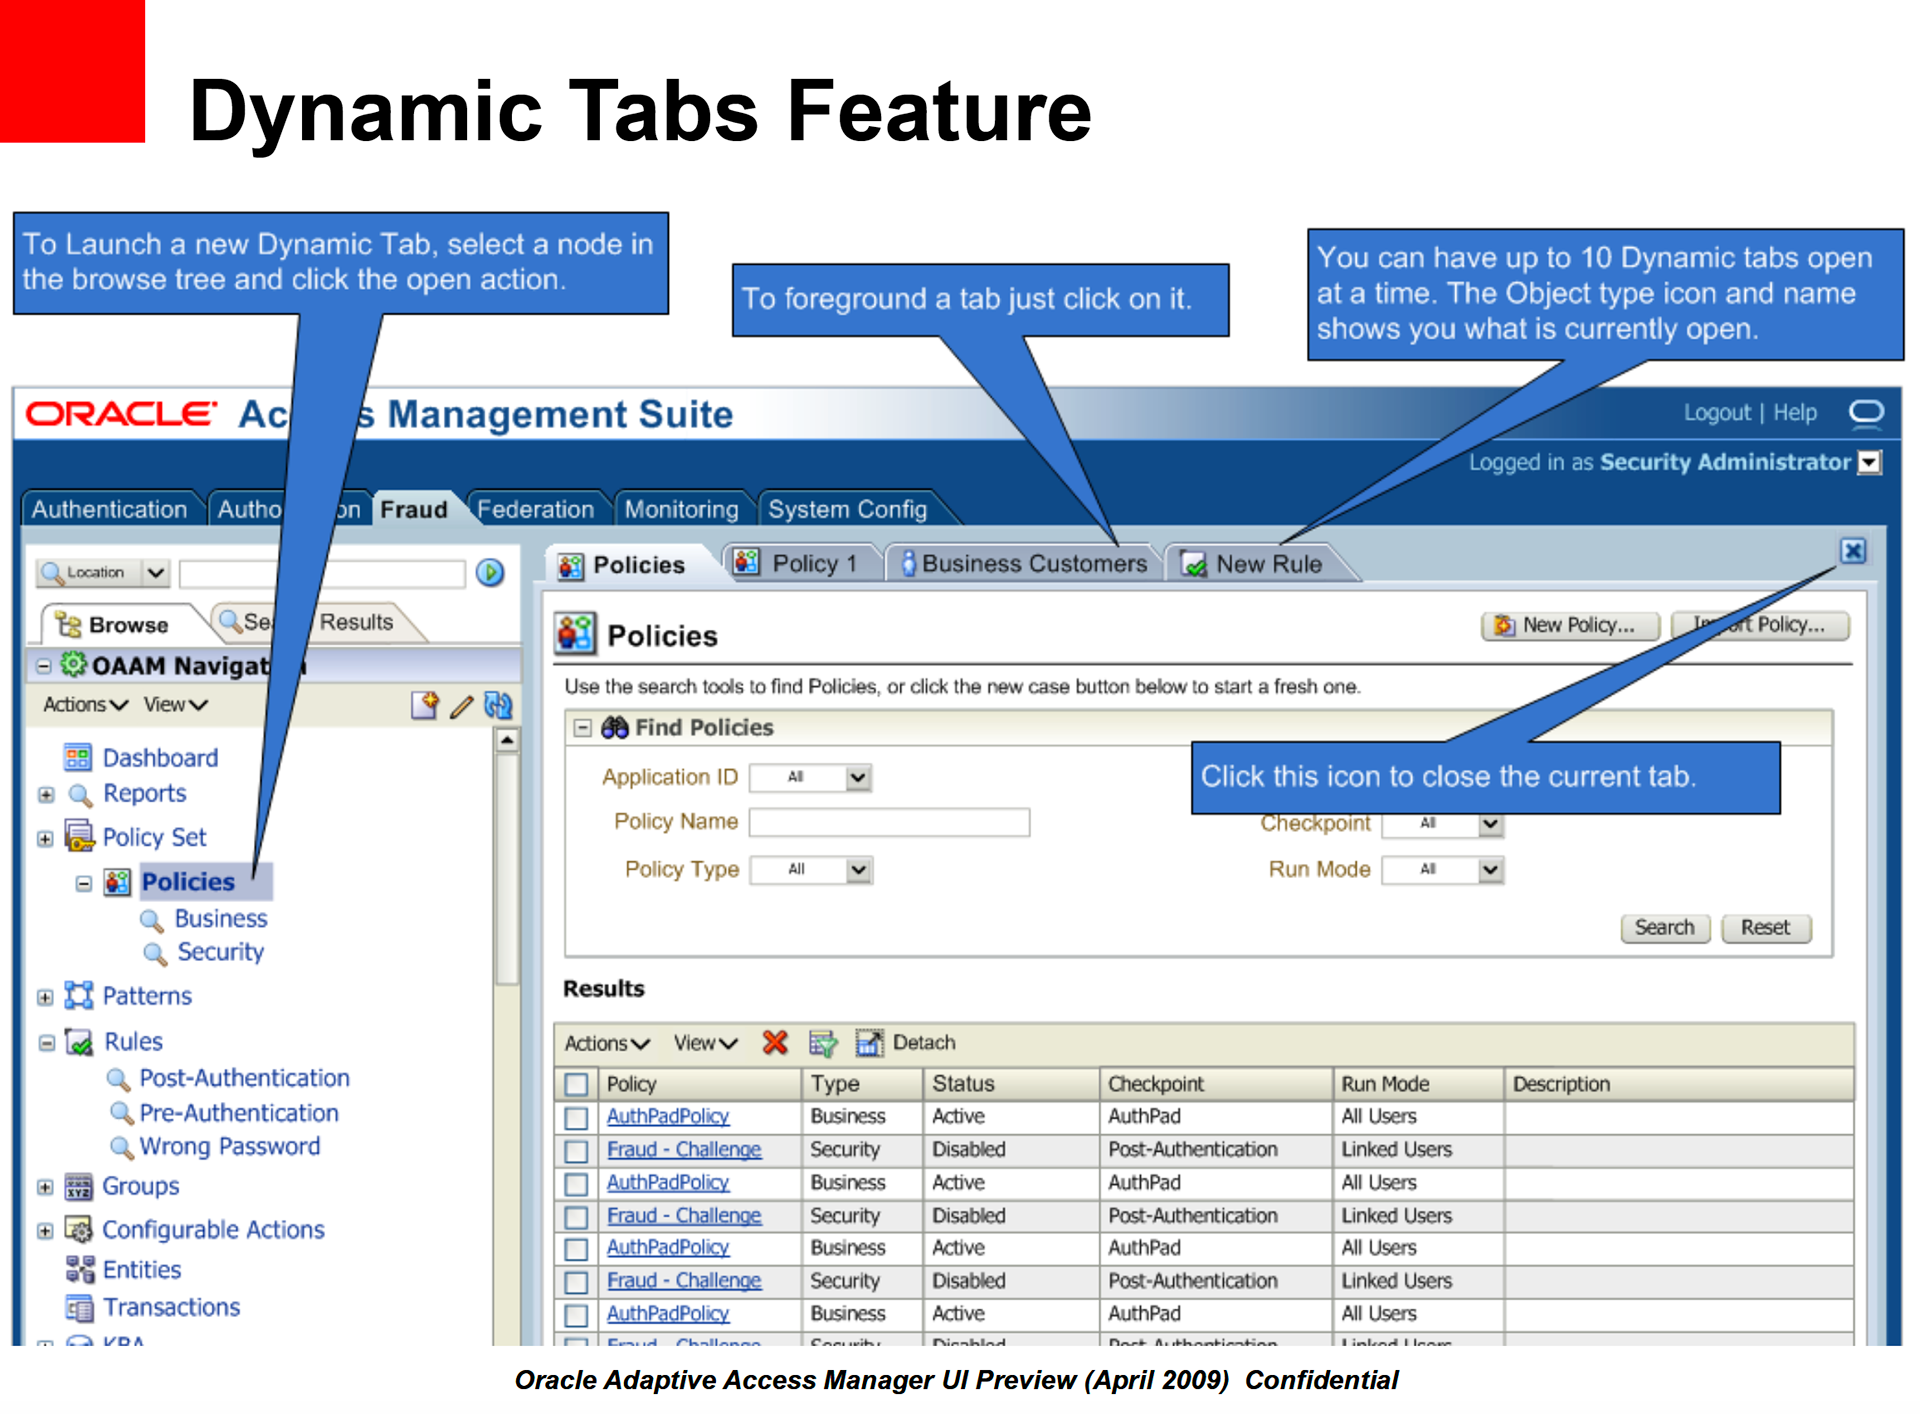
Task: Collapse the Find Policies panel
Action: tap(582, 728)
